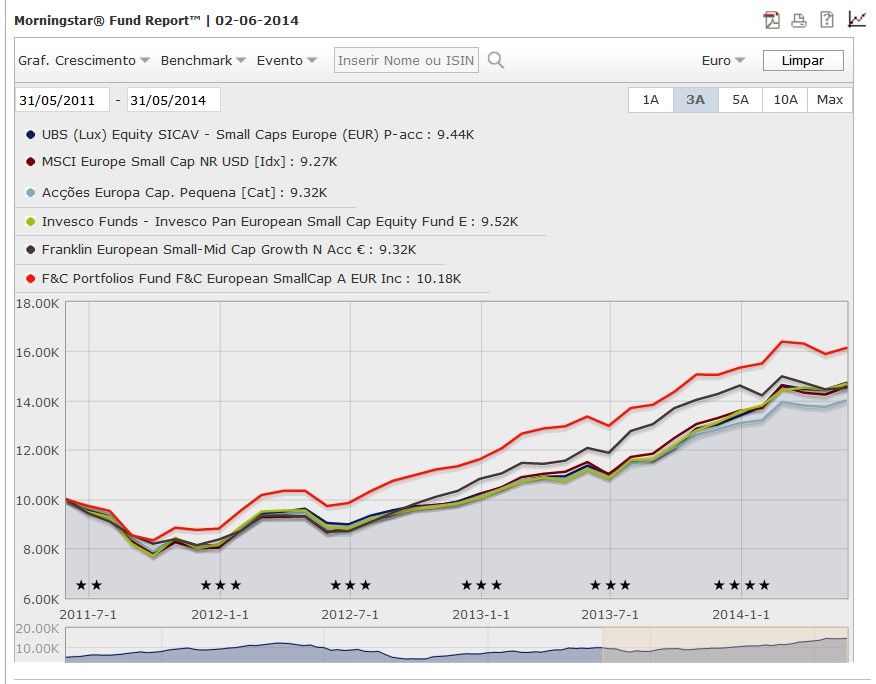
Task: Click F&C European SmallCap legend label
Action: click(251, 279)
